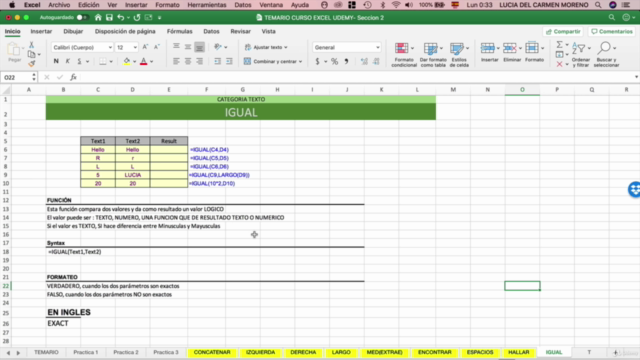Screen dimensions: 640x360
Task: Open Ordenar y filtrar
Action: pos(581,55)
